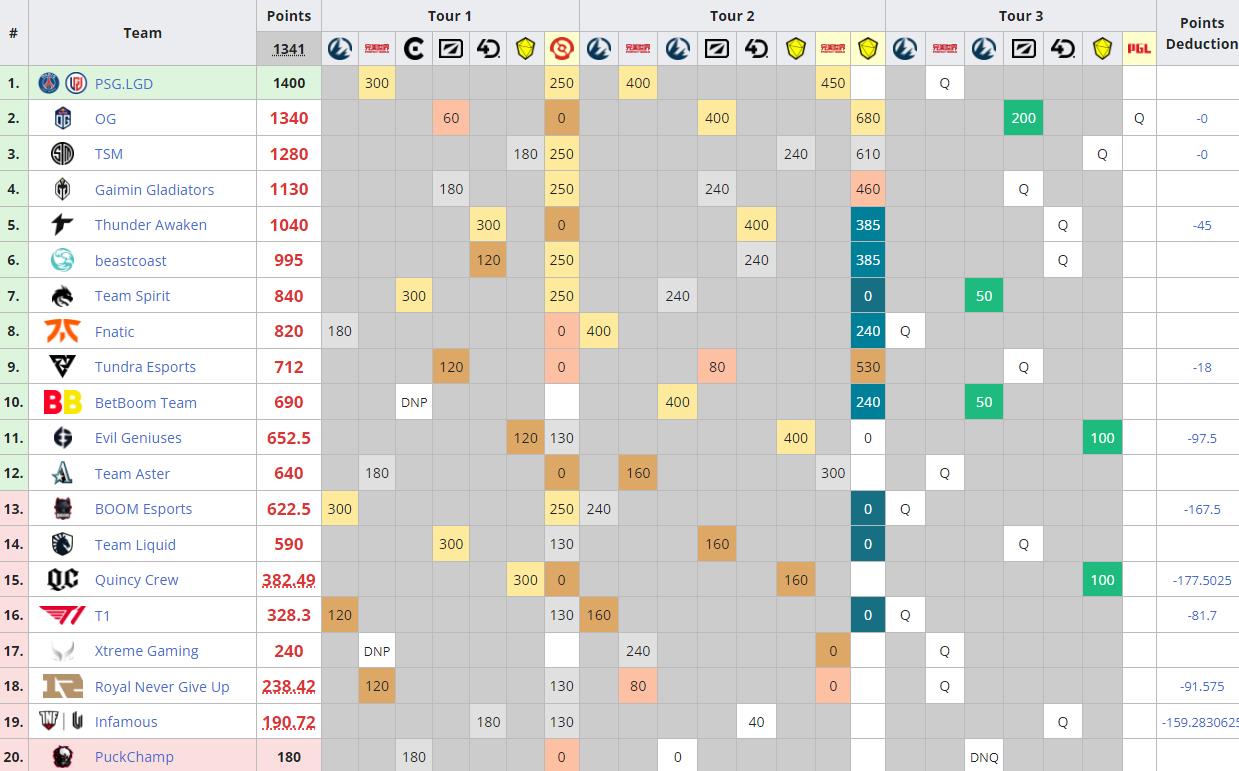This screenshot has width=1239, height=771.
Task: Click the 382.49 points for Quincy Crew
Action: (289, 580)
